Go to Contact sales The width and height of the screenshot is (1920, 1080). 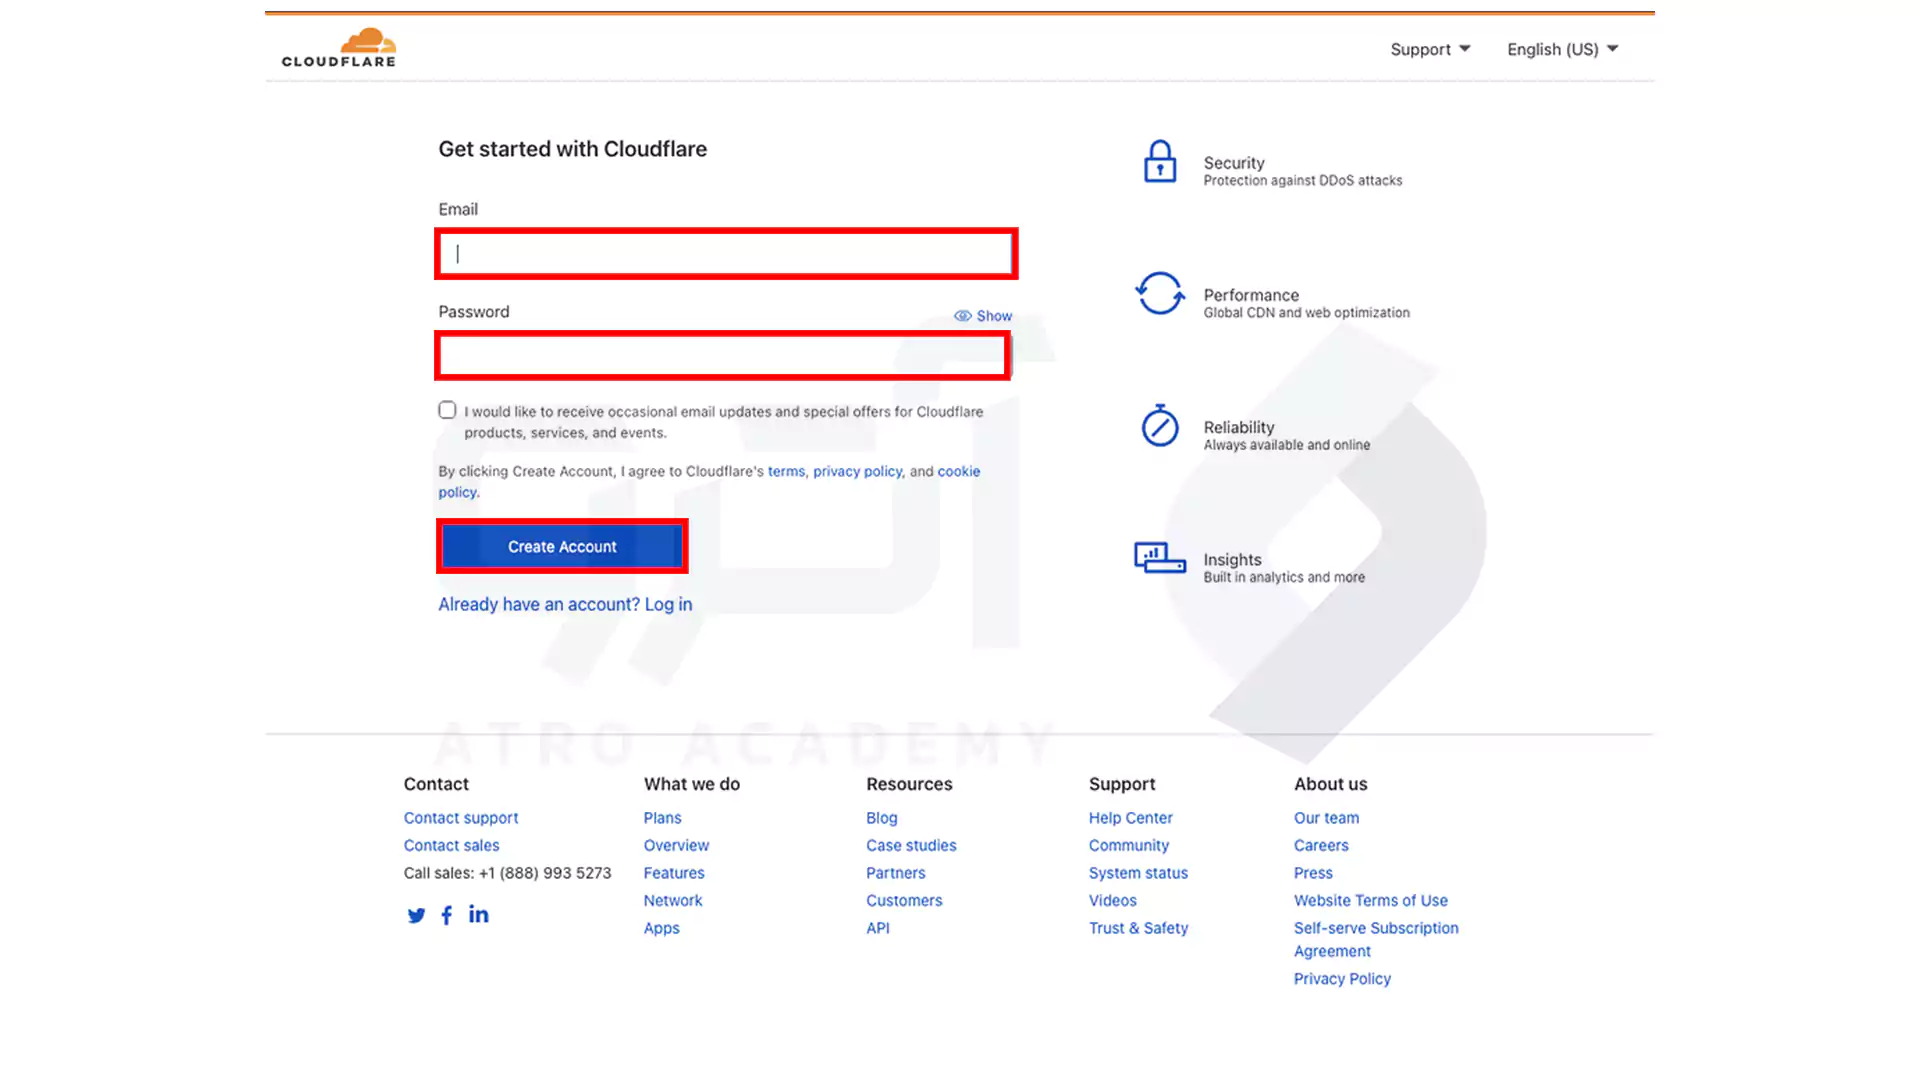[x=451, y=846]
